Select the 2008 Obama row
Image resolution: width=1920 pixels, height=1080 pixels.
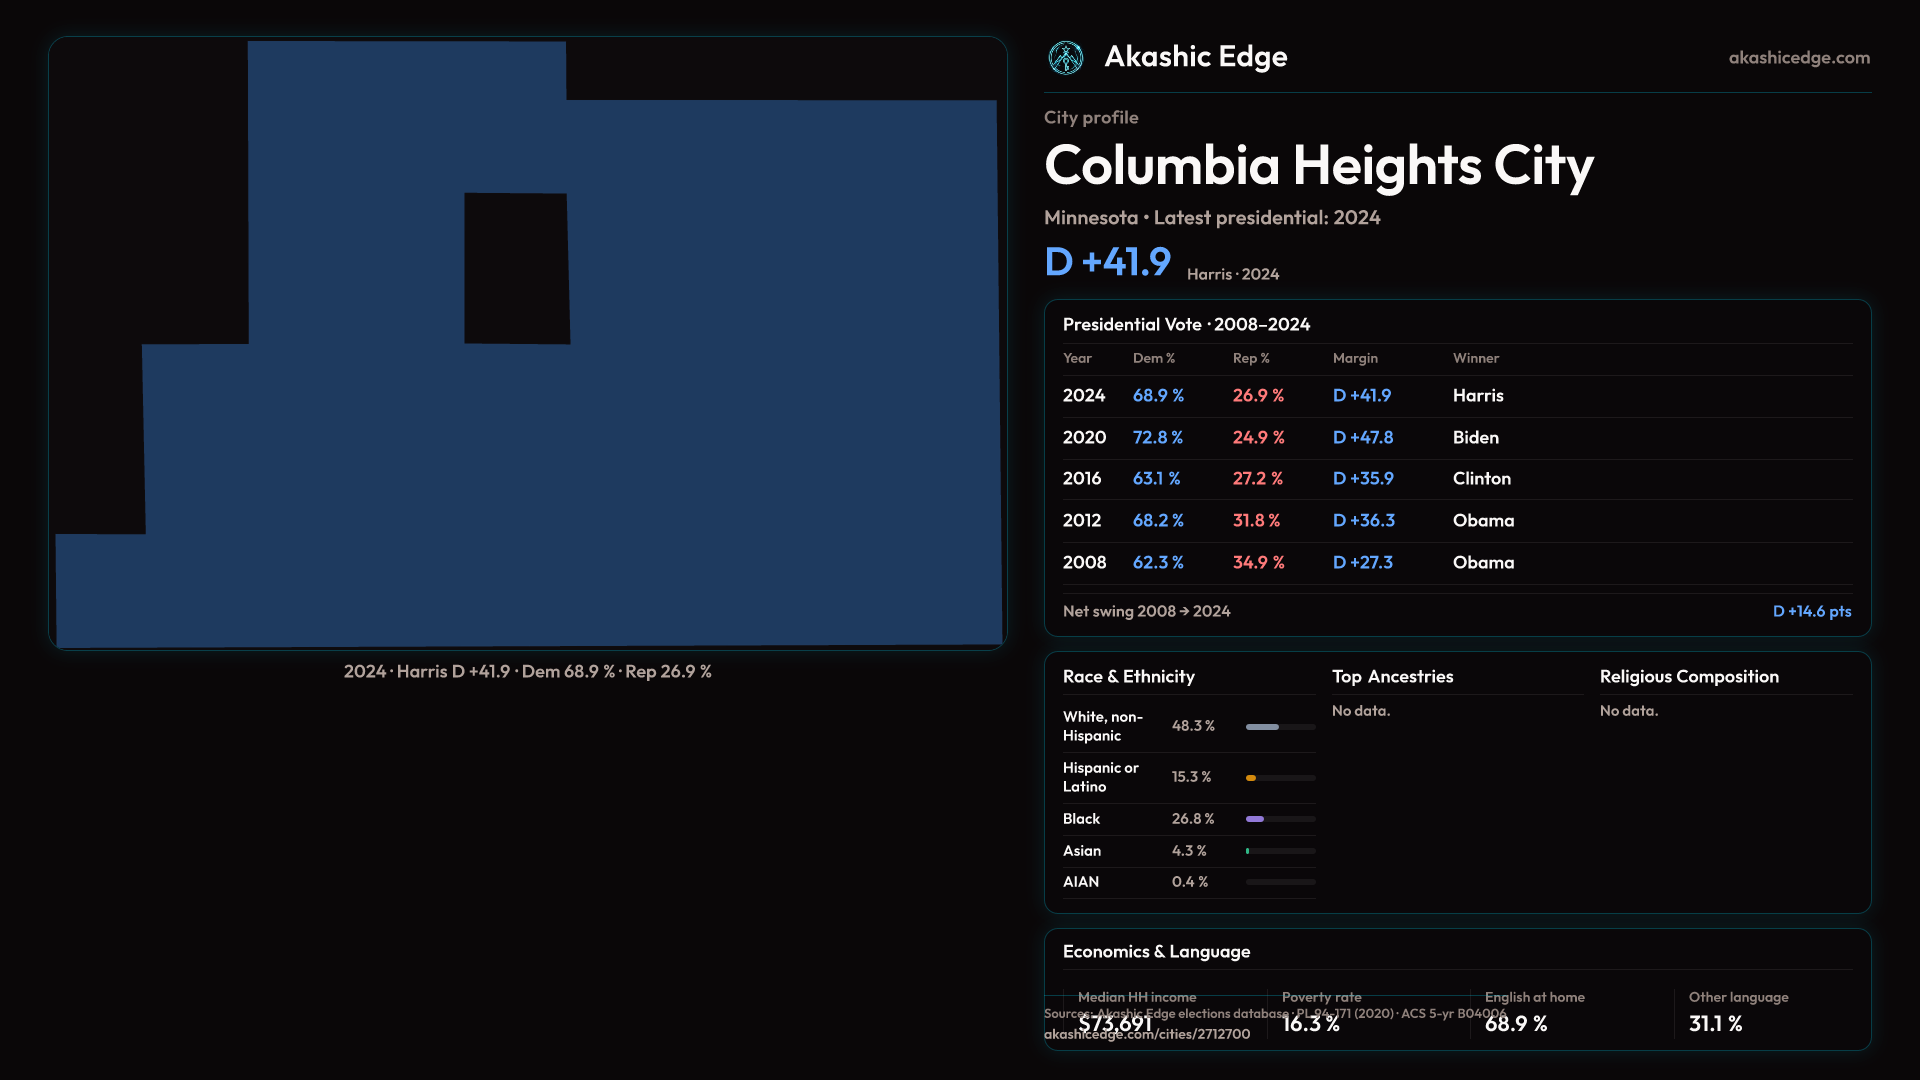[x=1456, y=563]
